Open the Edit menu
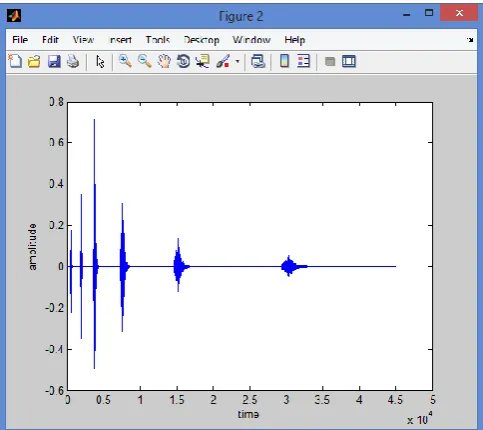Screen dimensions: 483x430 tap(50, 40)
